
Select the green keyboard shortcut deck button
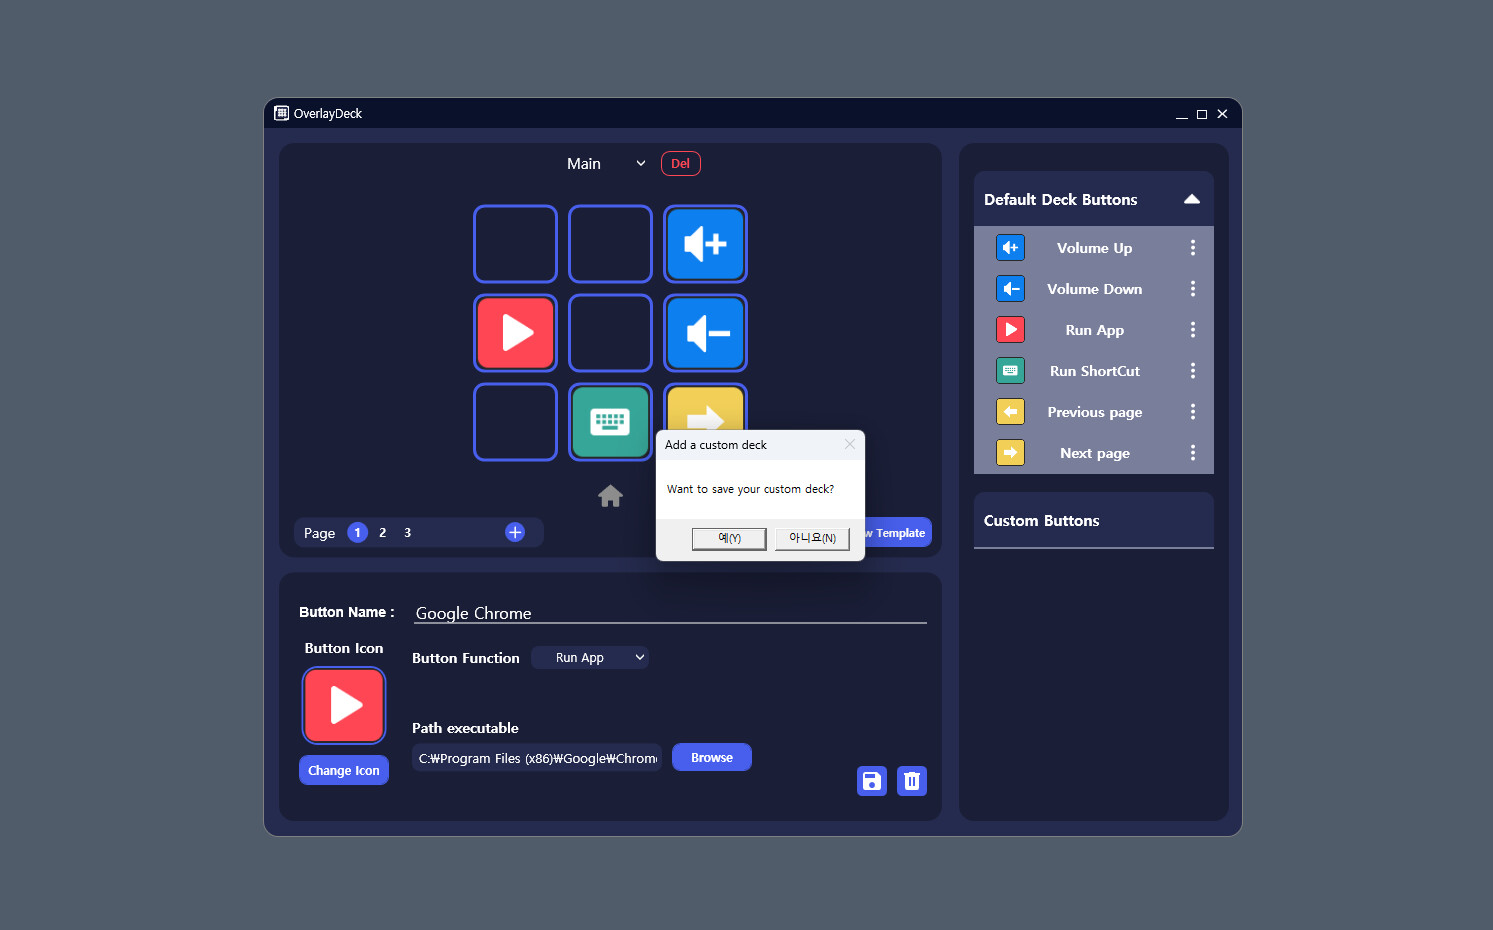(610, 422)
